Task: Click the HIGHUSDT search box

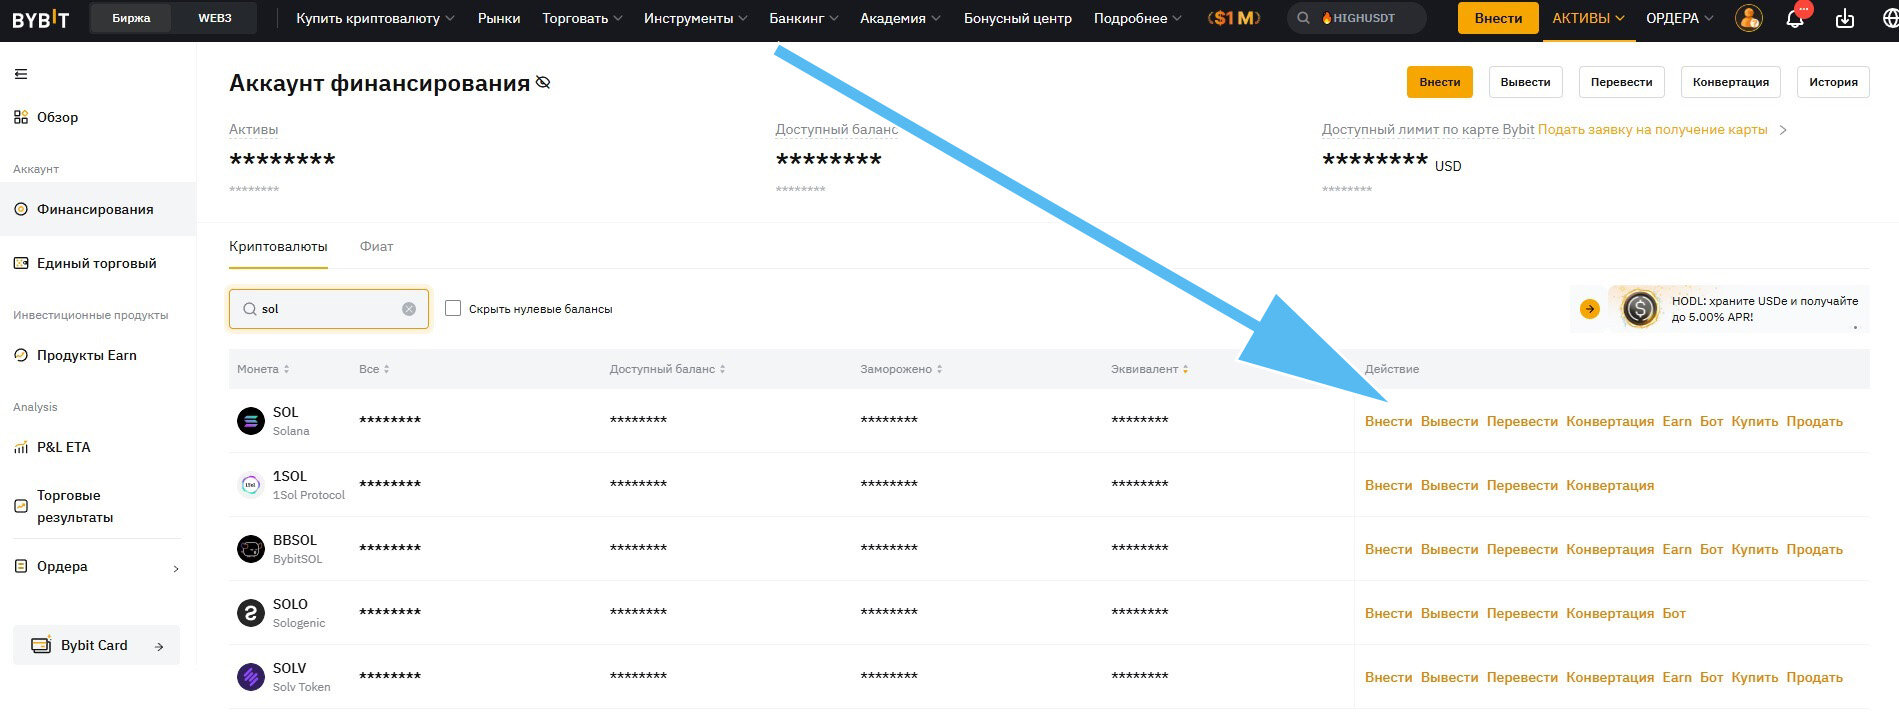Action: coord(1357,18)
